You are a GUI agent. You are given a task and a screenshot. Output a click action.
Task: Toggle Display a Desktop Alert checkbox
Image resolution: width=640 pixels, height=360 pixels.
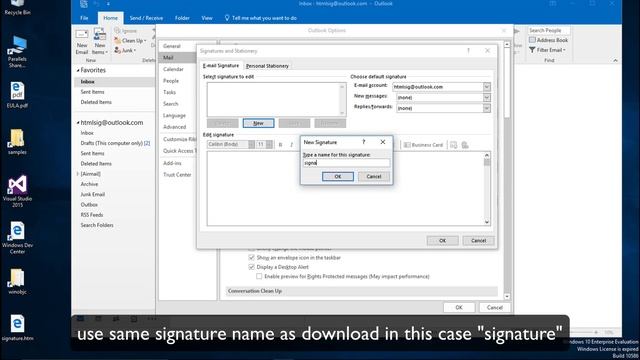click(x=251, y=267)
